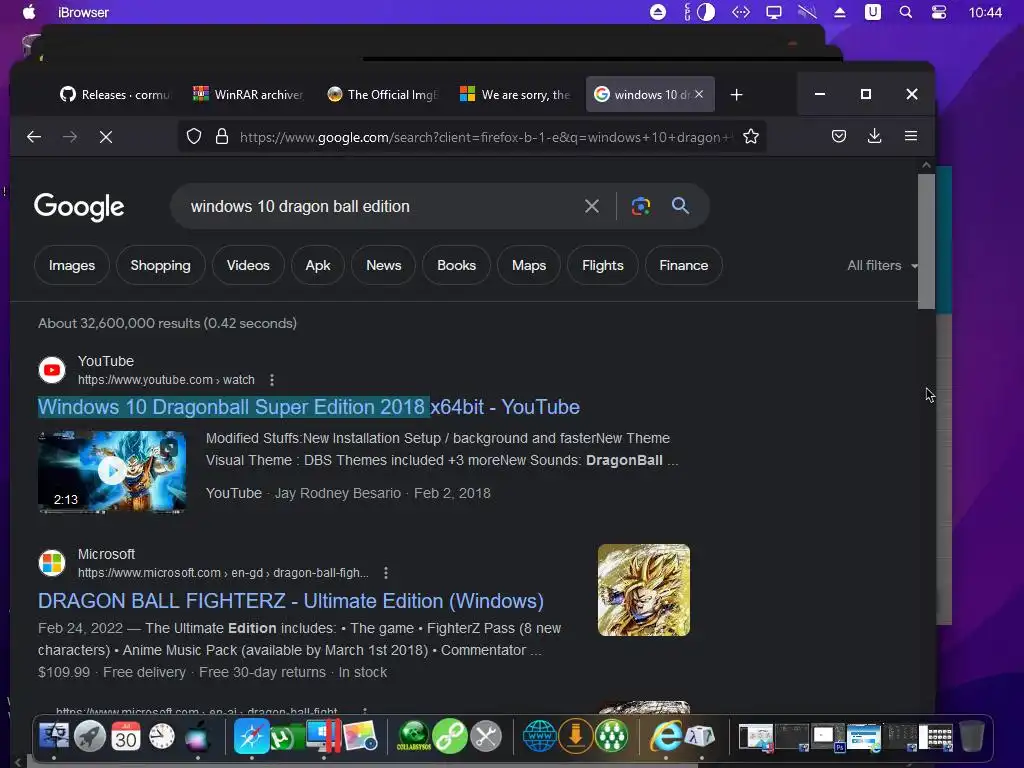Click the plain eject icon in menu bar
Image resolution: width=1024 pixels, height=768 pixels.
point(840,12)
